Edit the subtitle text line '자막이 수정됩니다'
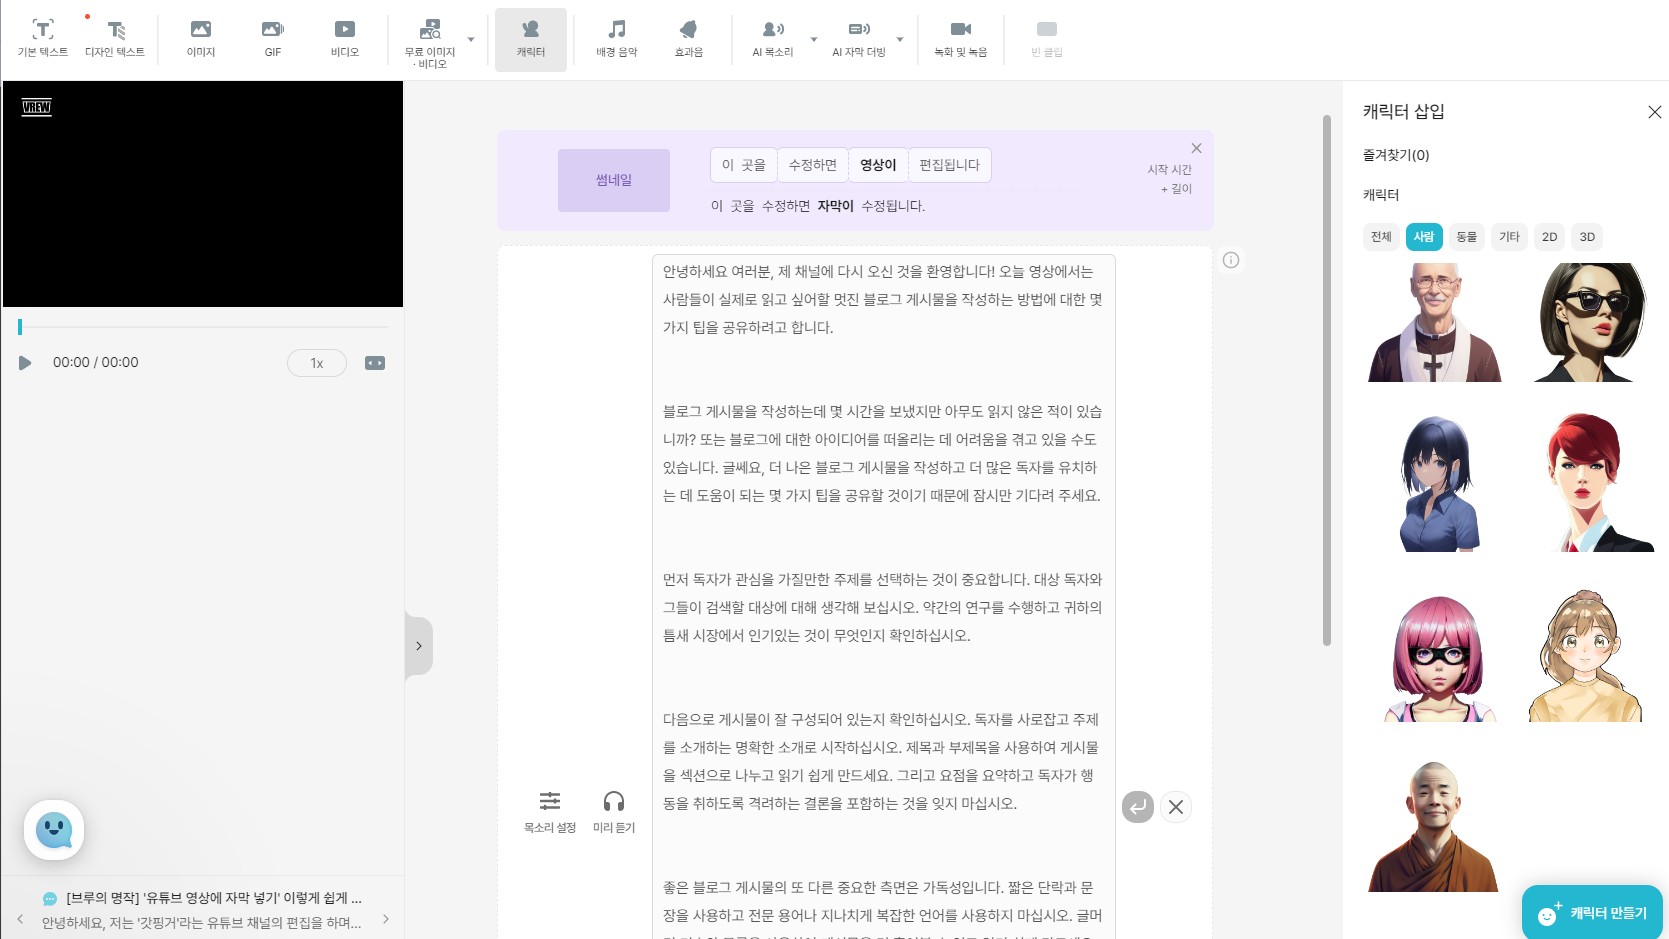The height and width of the screenshot is (939, 1669). point(818,206)
